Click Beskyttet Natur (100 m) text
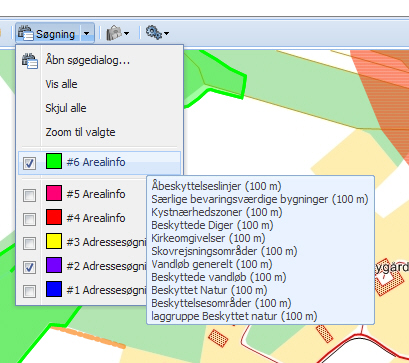The height and width of the screenshot is (363, 409). [209, 290]
